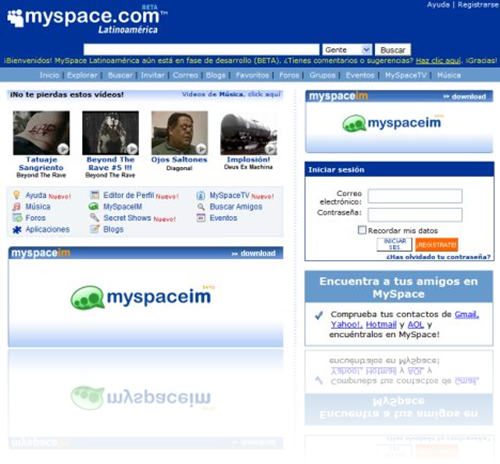Open the Blogs nav item

click(216, 75)
